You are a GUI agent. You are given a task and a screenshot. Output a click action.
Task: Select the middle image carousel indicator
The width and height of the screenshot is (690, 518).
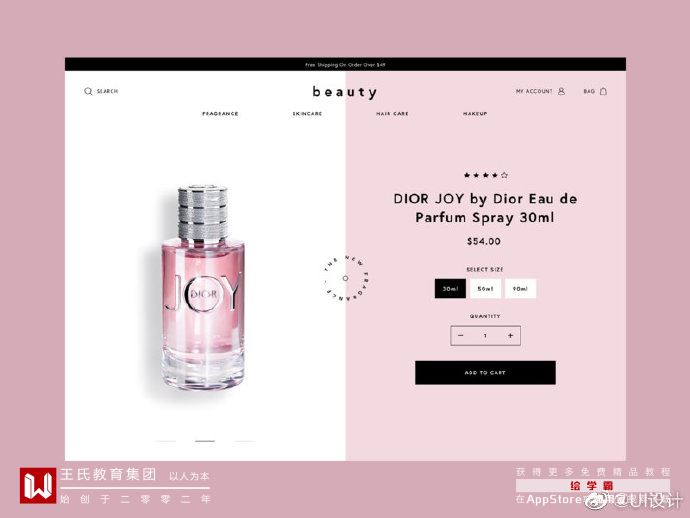205,441
